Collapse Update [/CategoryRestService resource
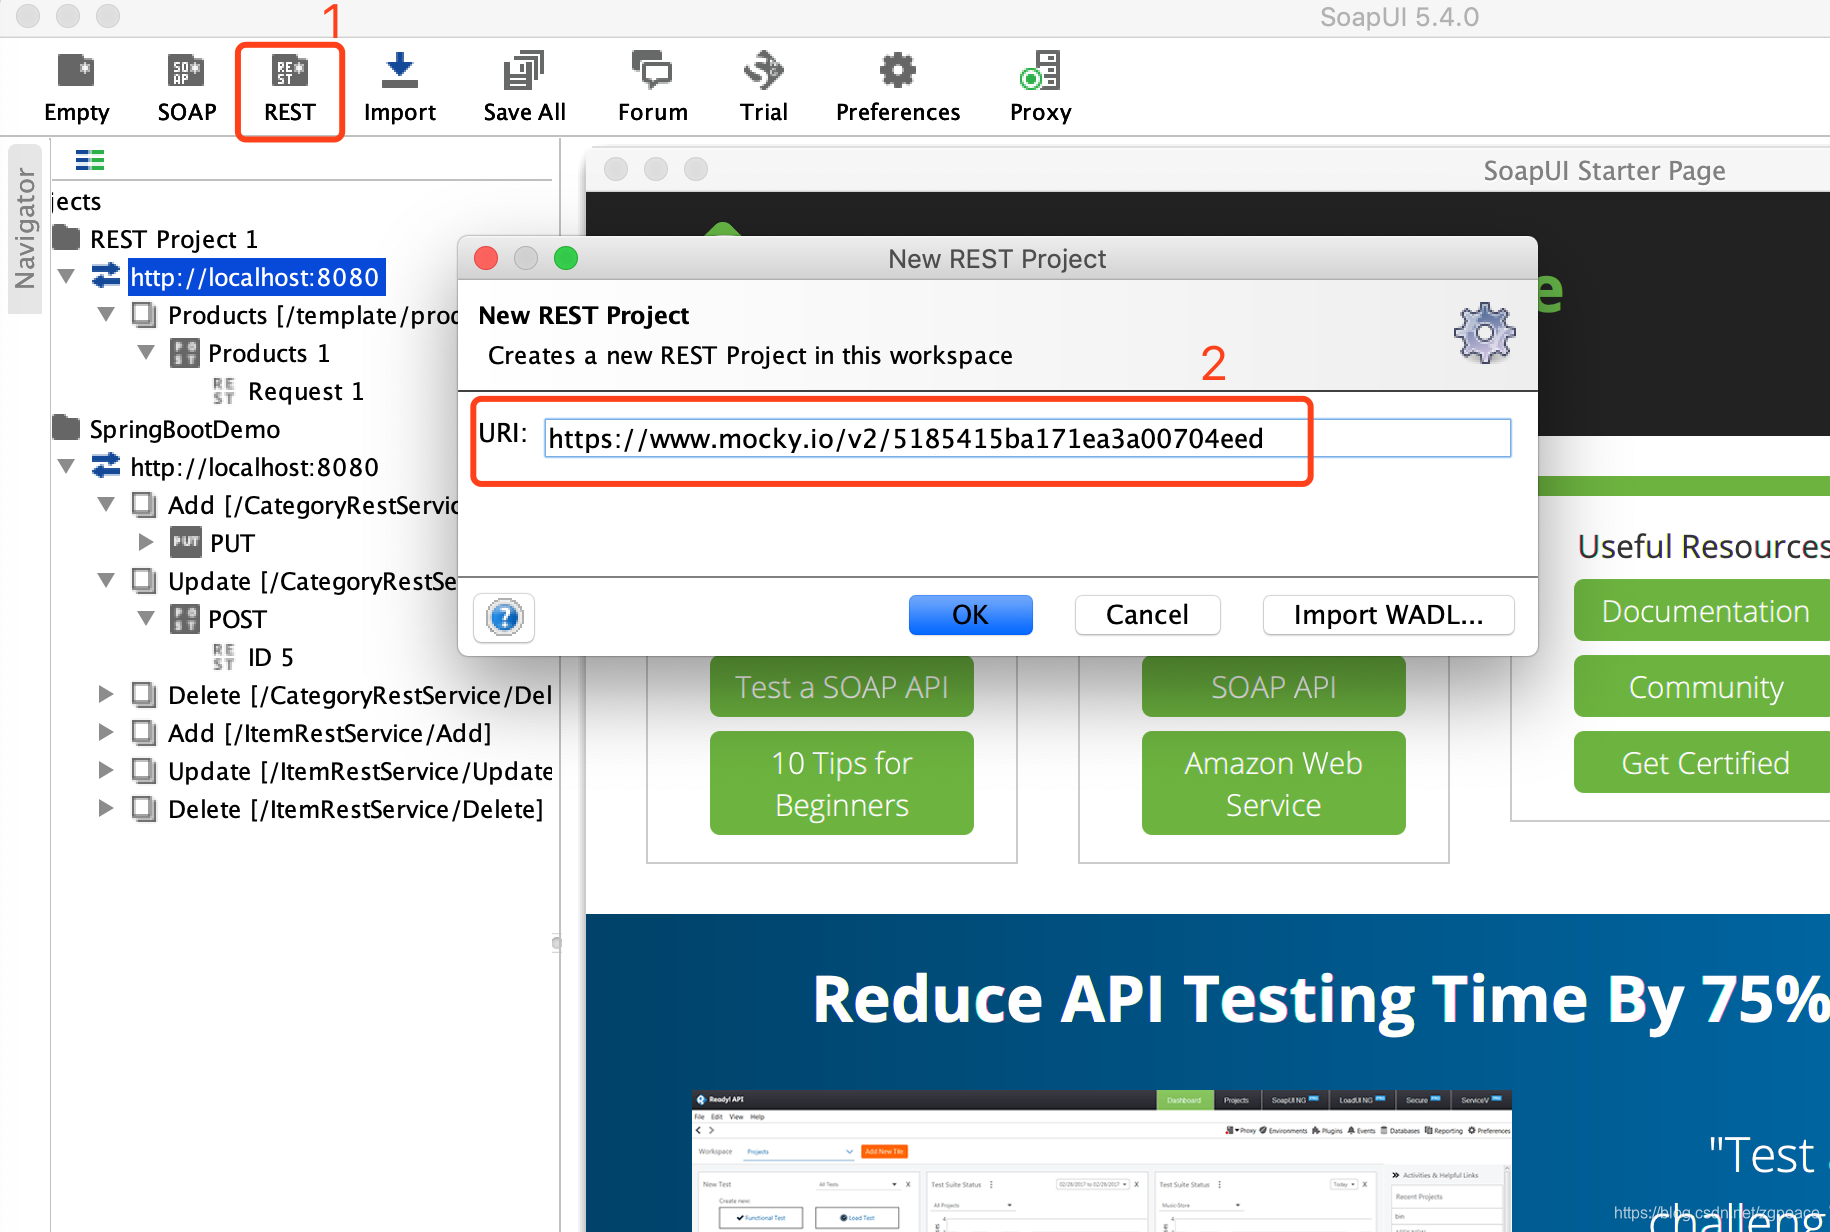 pos(106,580)
